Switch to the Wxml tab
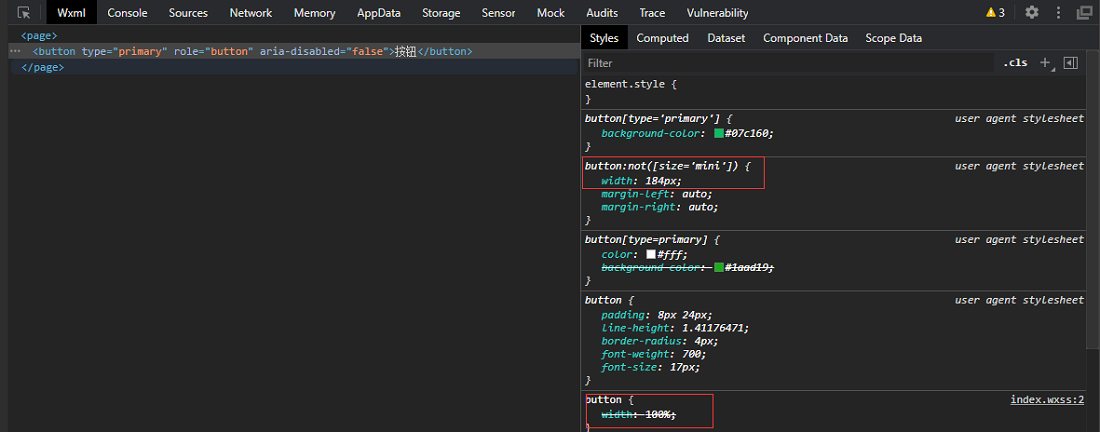 click(72, 13)
